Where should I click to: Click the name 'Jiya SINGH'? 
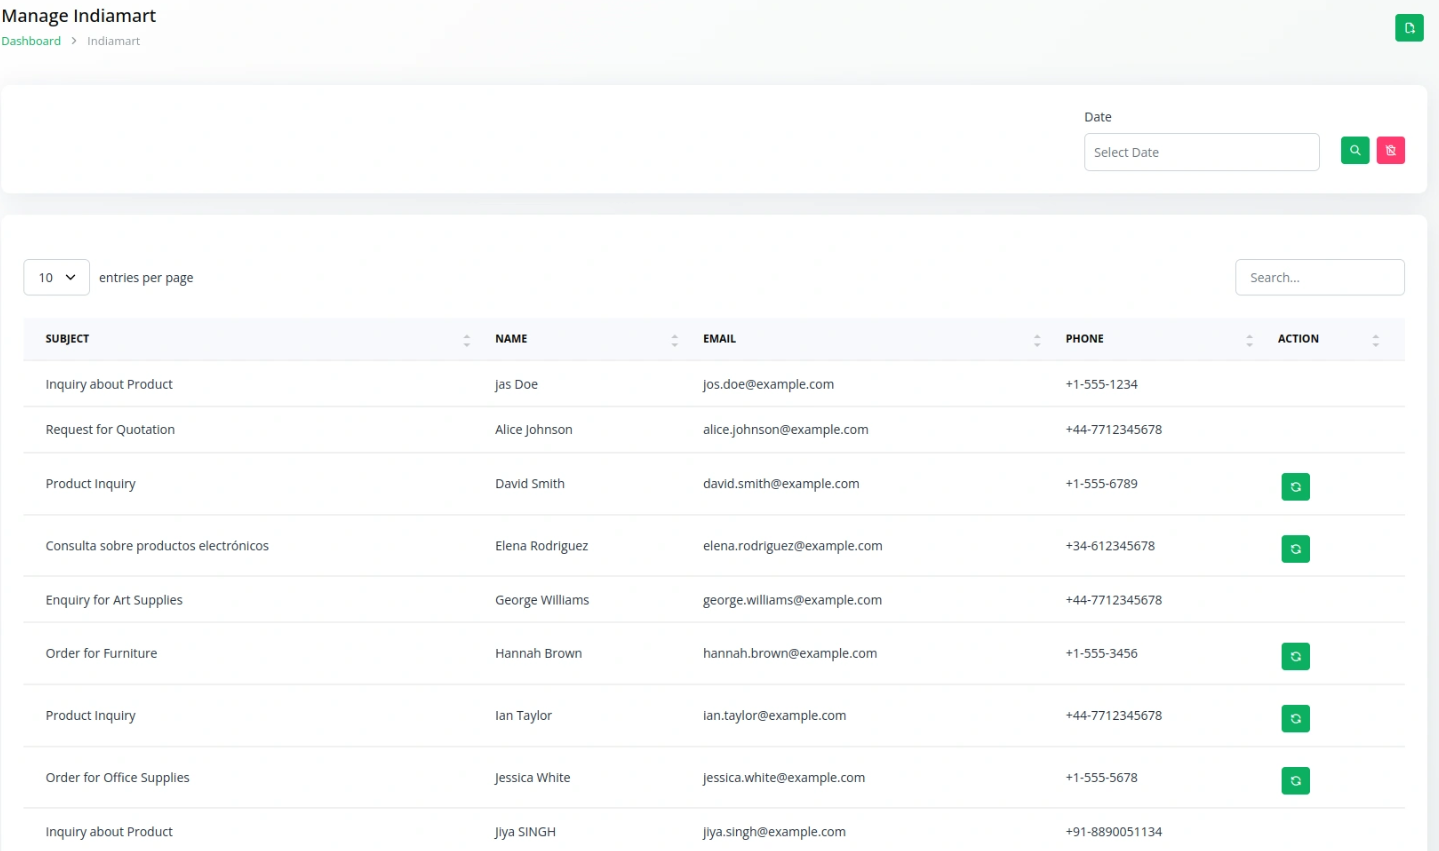coord(525,832)
